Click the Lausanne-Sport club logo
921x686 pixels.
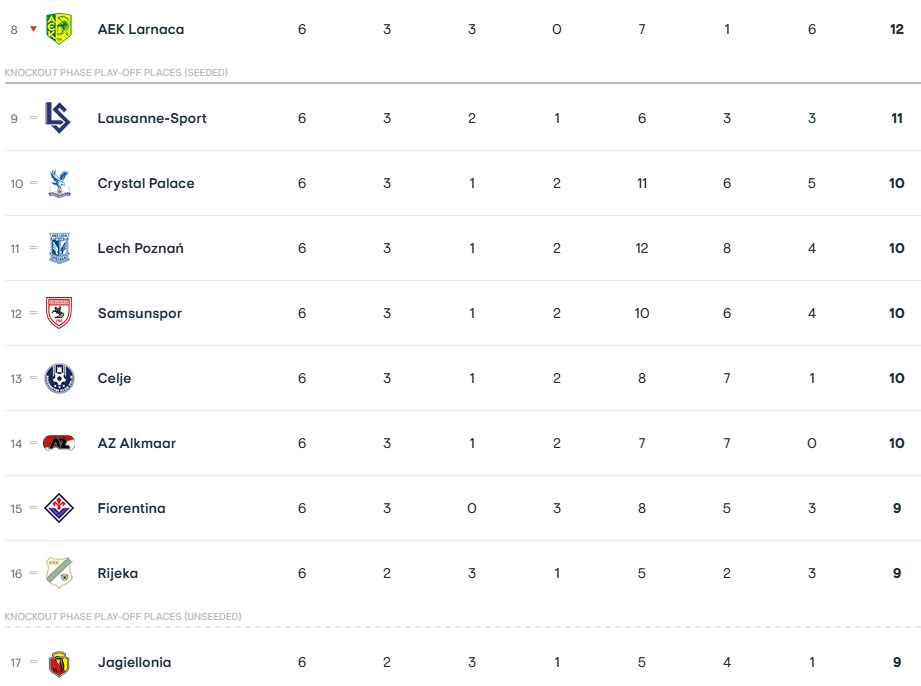coord(59,118)
